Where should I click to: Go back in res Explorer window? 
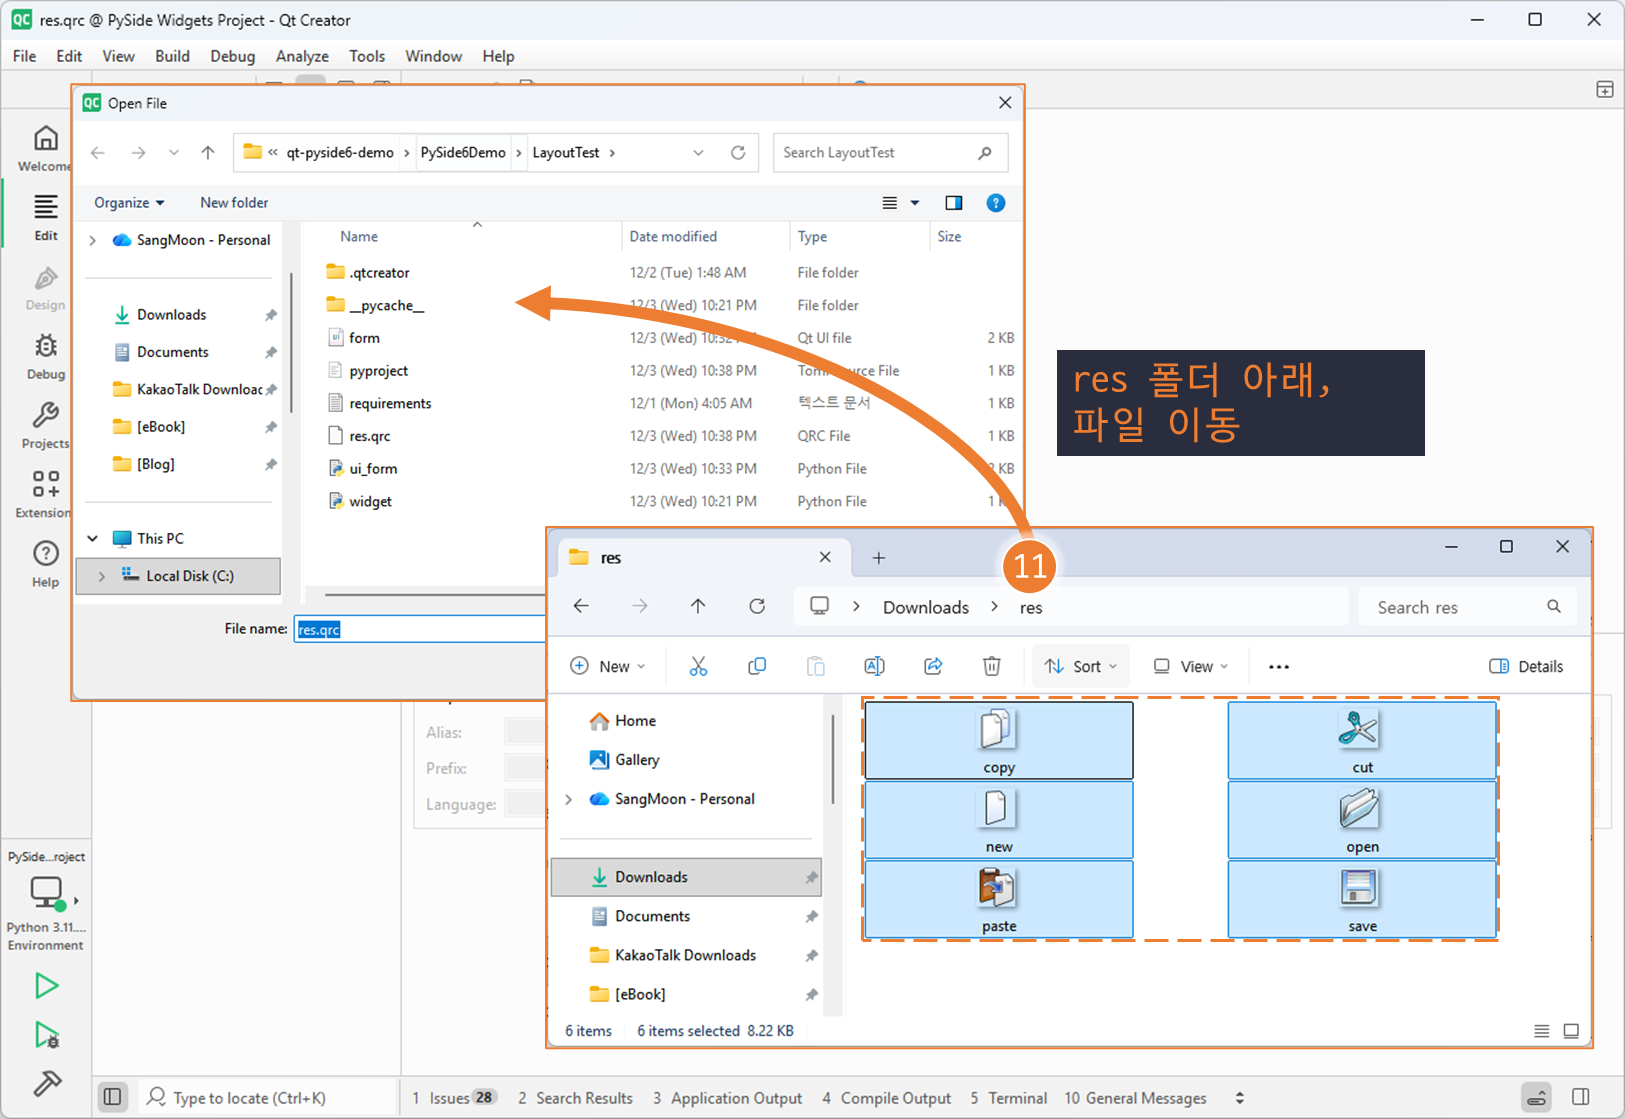pyautogui.click(x=581, y=606)
